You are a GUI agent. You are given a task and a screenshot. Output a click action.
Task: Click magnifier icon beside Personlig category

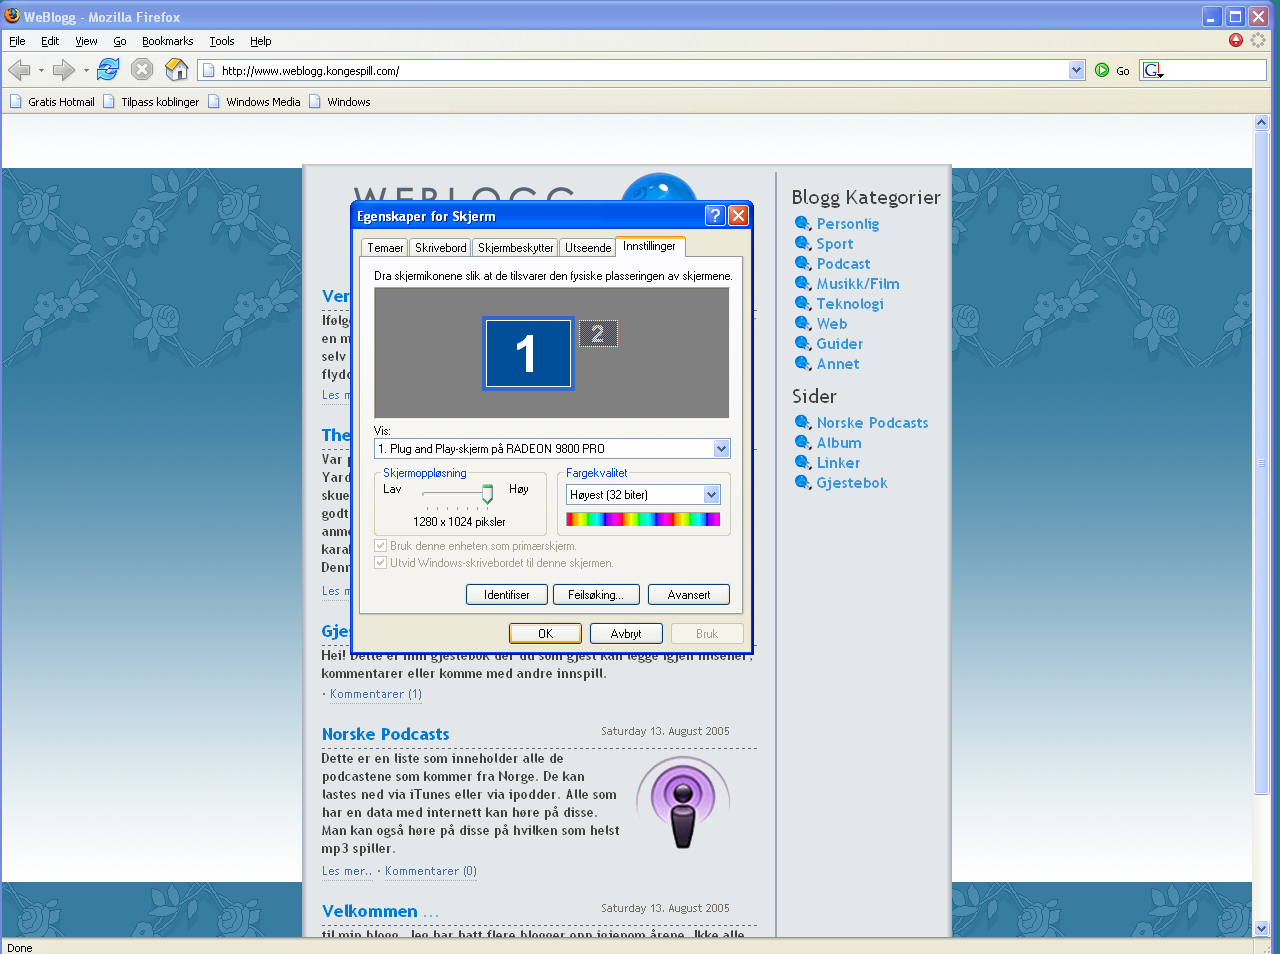802,223
